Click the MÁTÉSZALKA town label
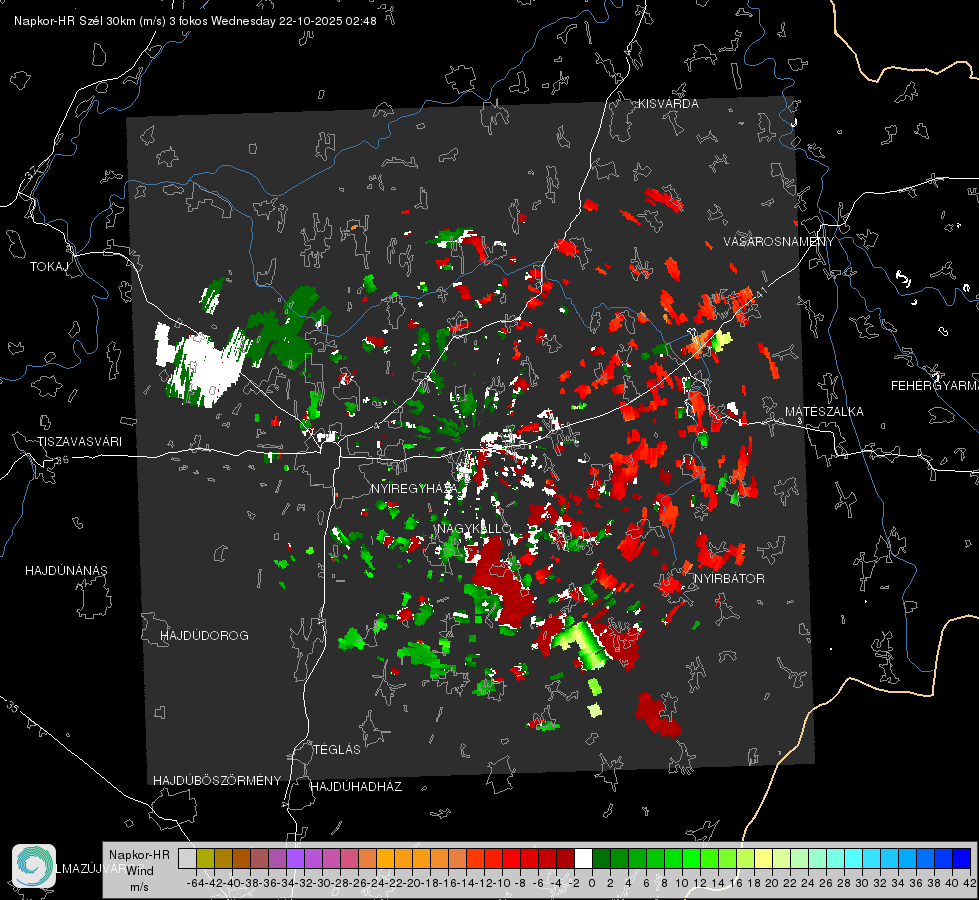Image resolution: width=979 pixels, height=900 pixels. 824,412
